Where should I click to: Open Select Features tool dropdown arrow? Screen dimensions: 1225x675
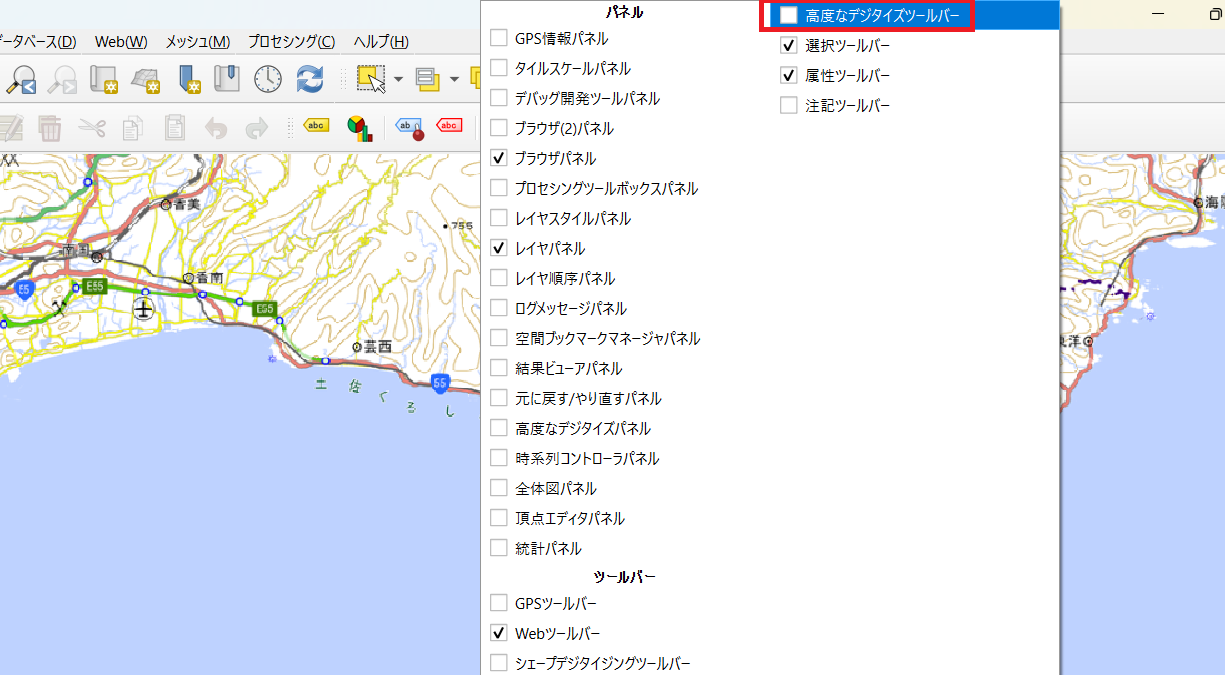(398, 79)
